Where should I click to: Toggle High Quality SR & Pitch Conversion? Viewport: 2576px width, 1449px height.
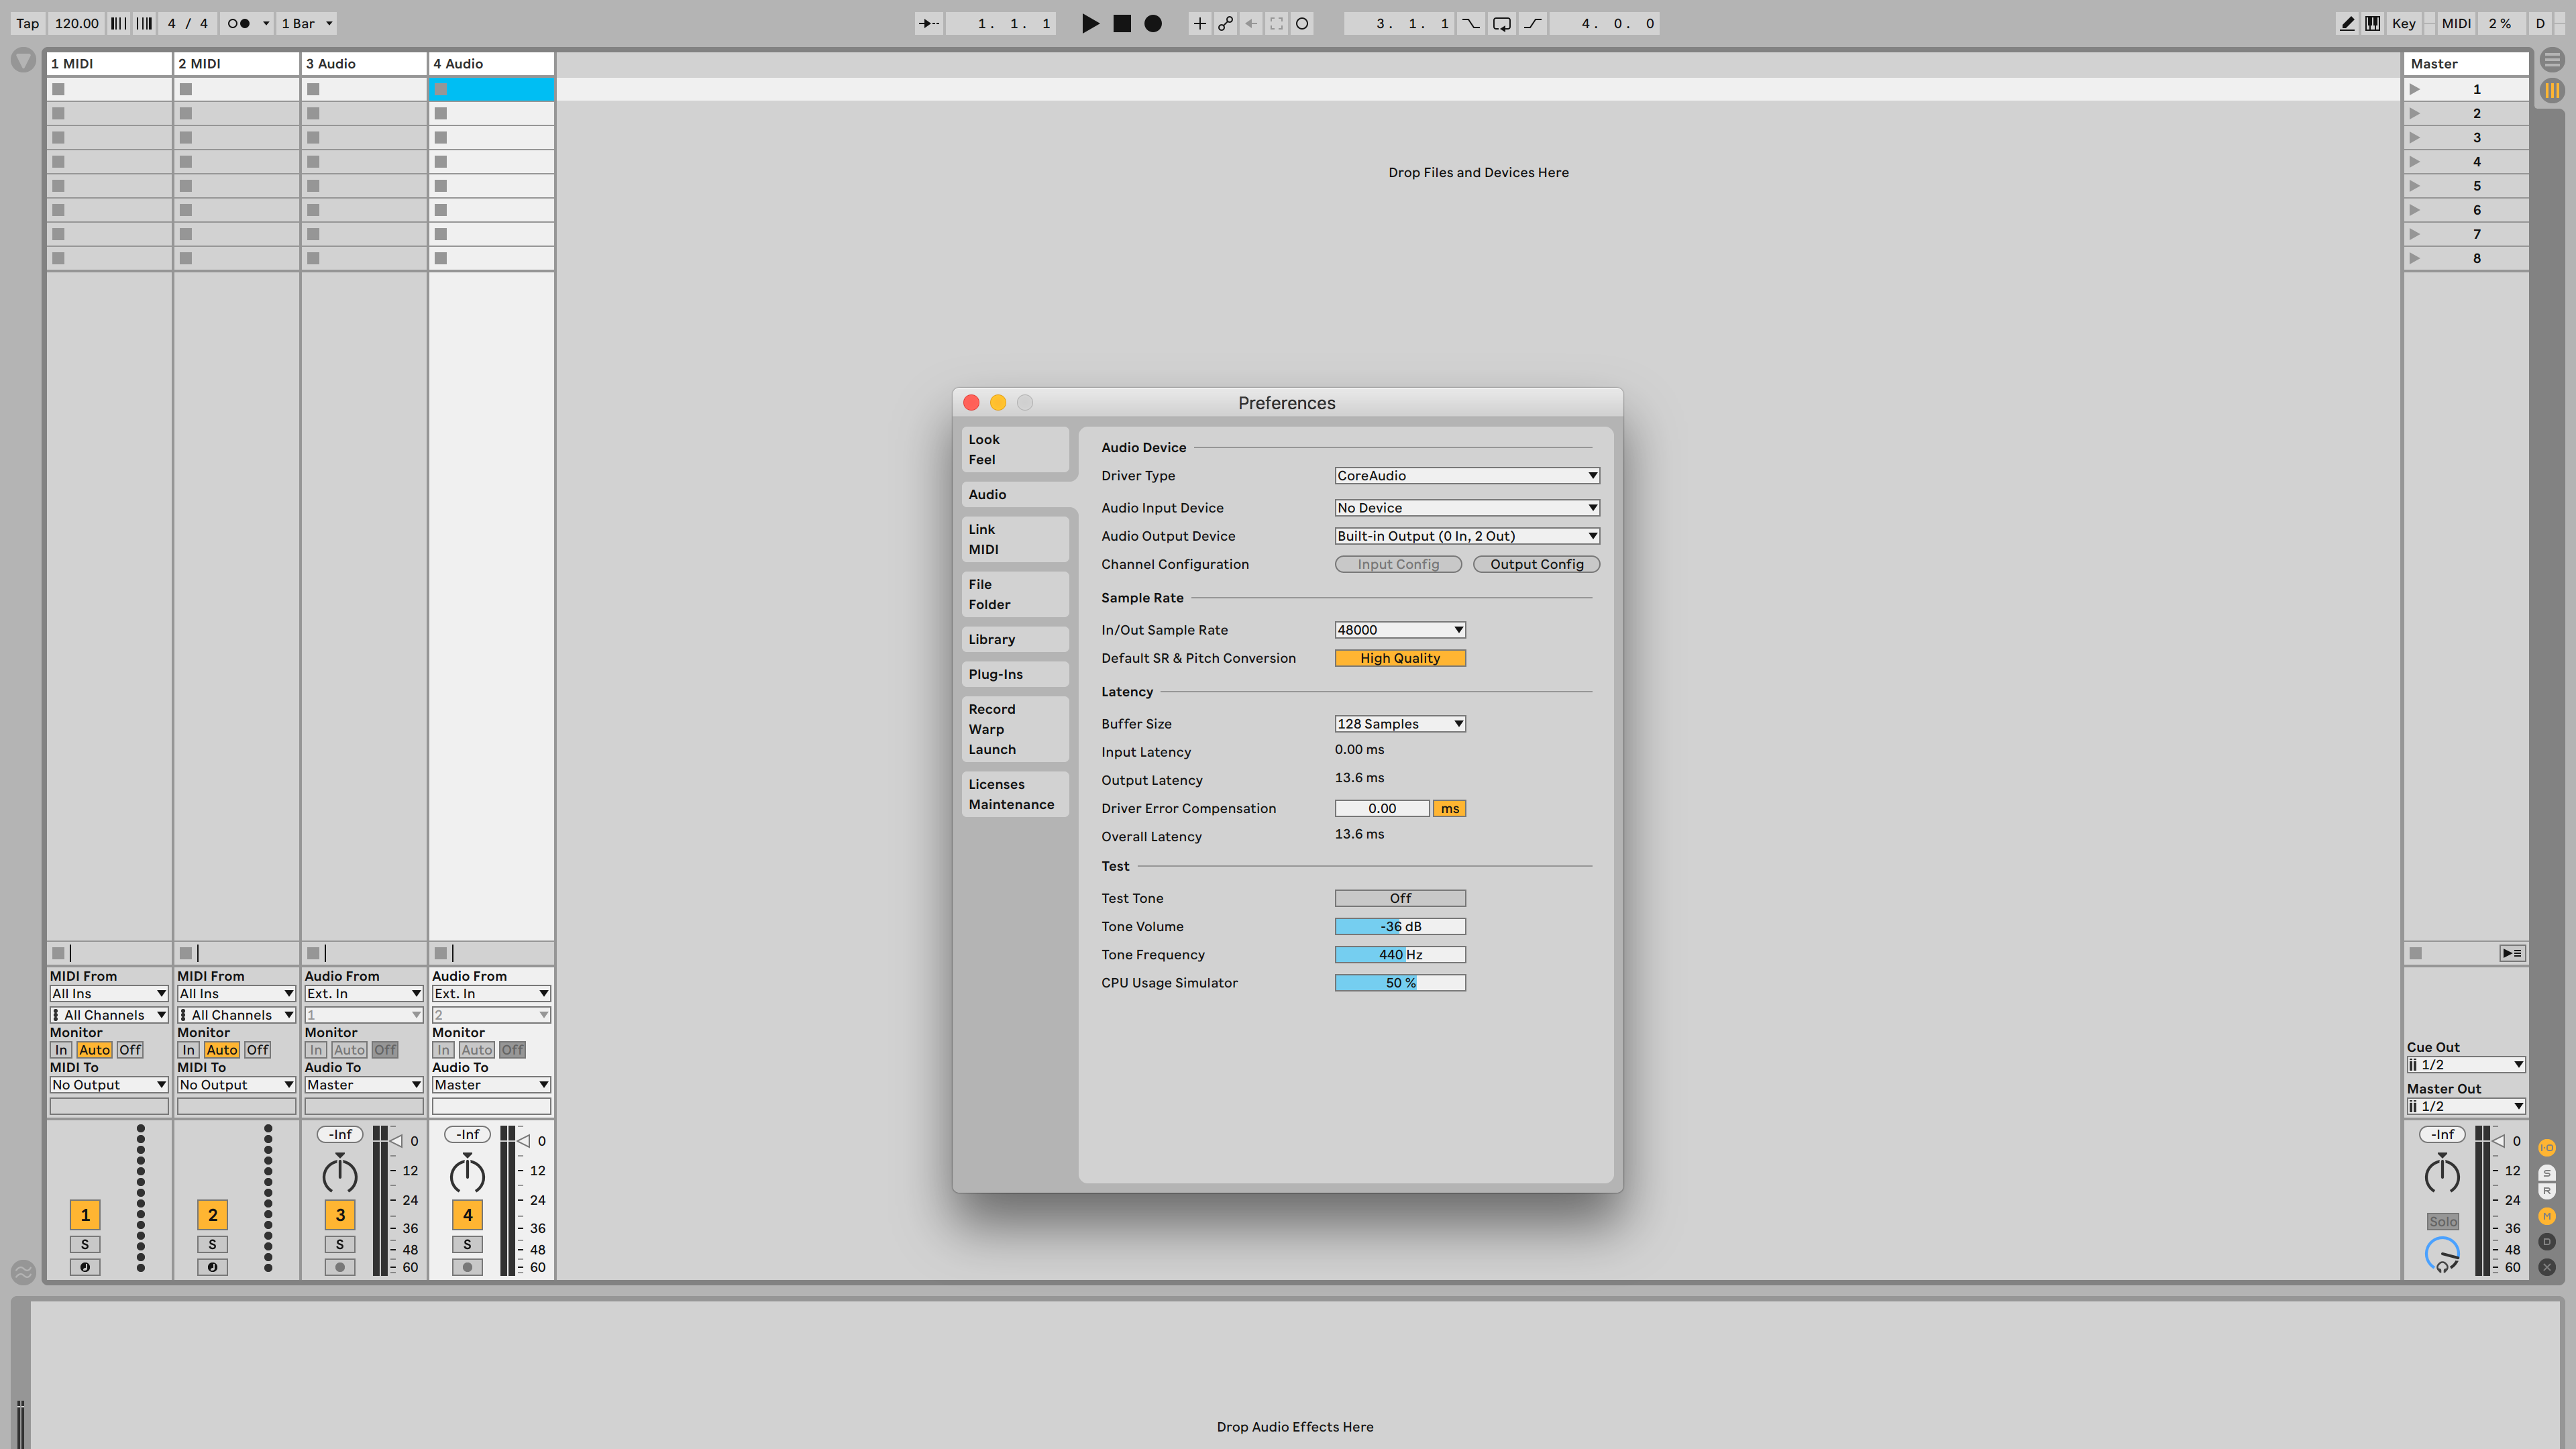(1400, 658)
